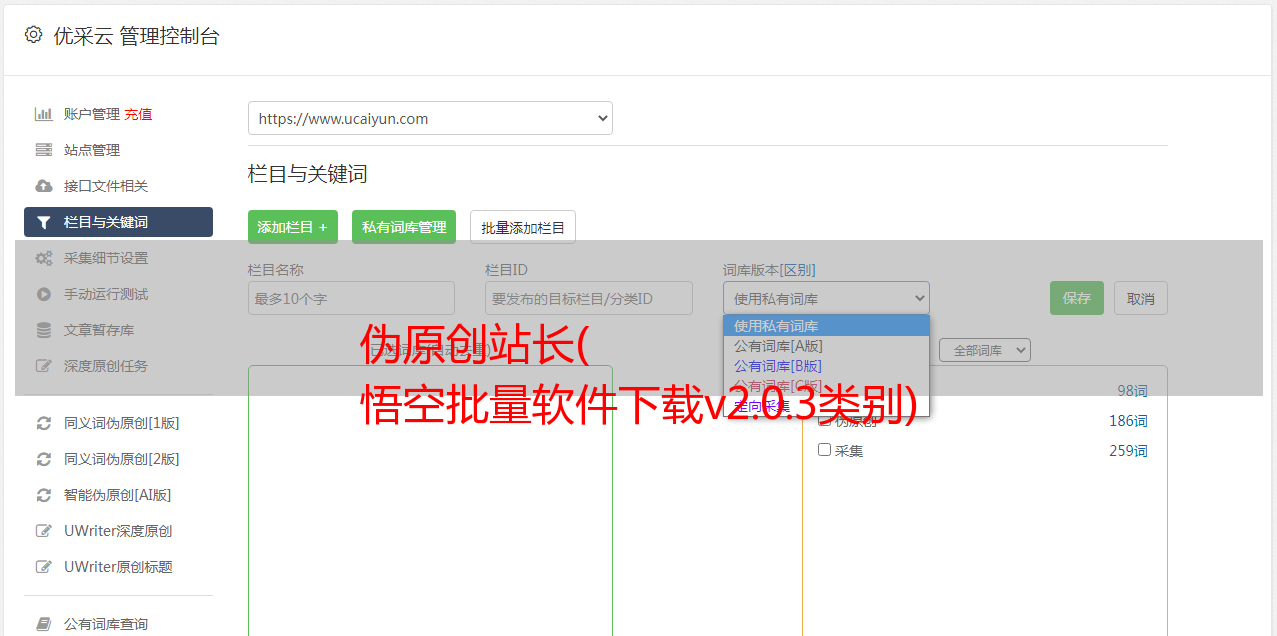Select the 栏目与关键词 sidebar item

coord(118,222)
